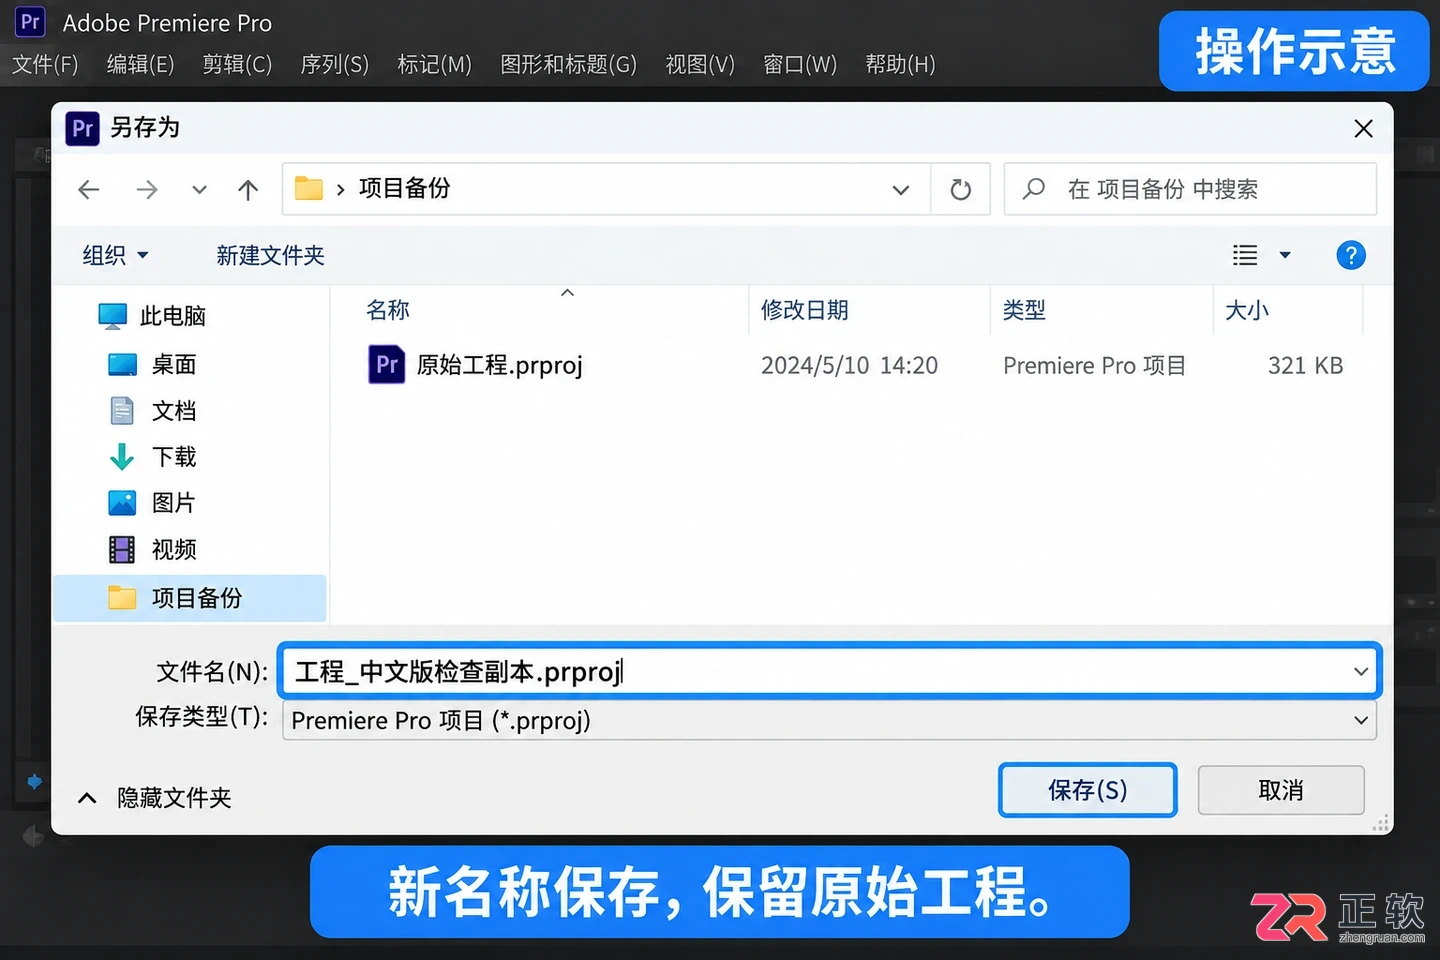Click the 在 项目备份 中搜索 search box

pyautogui.click(x=1190, y=189)
